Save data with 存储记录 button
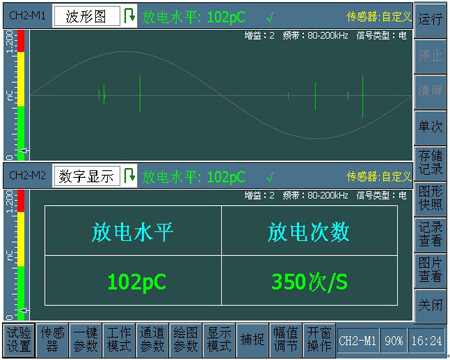 pos(430,163)
